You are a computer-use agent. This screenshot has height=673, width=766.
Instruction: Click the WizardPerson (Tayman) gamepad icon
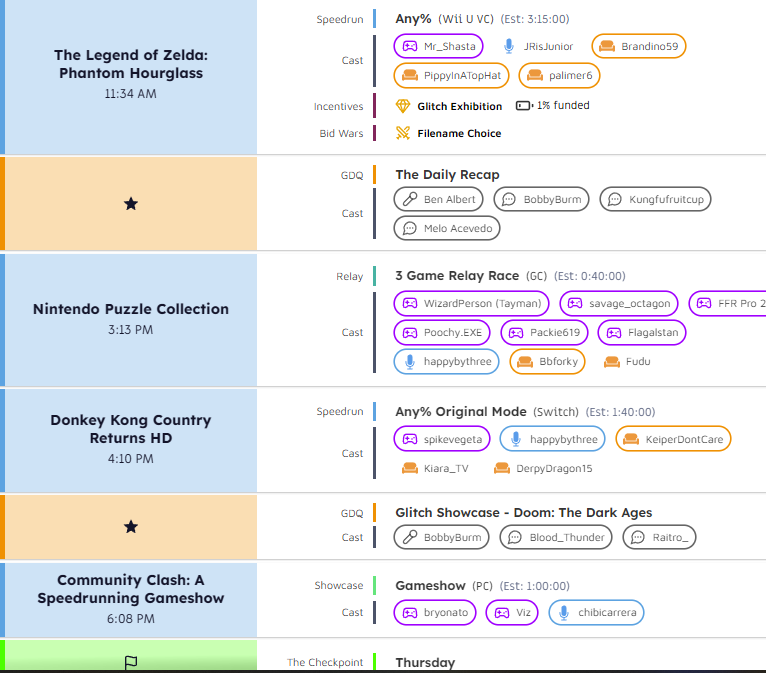pos(410,303)
